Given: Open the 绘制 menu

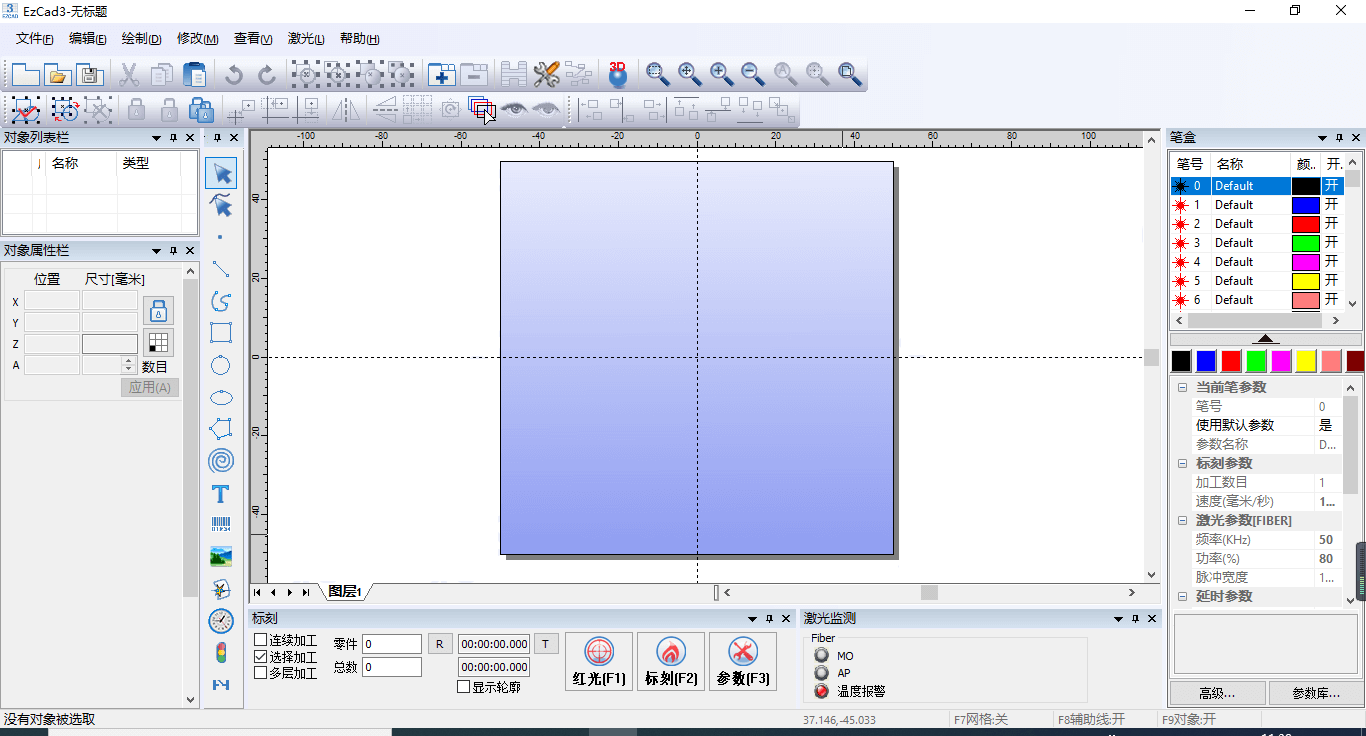Looking at the screenshot, I should [x=141, y=39].
